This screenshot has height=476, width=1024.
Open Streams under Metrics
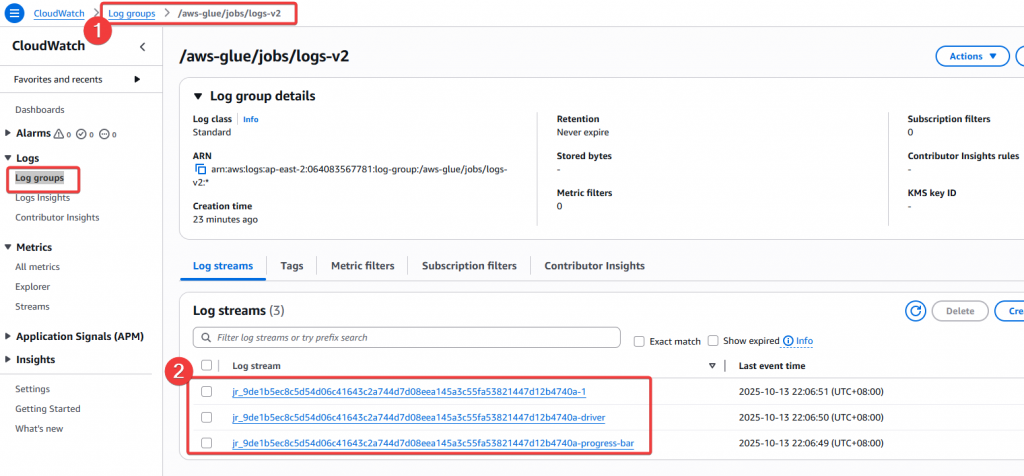pyautogui.click(x=33, y=306)
